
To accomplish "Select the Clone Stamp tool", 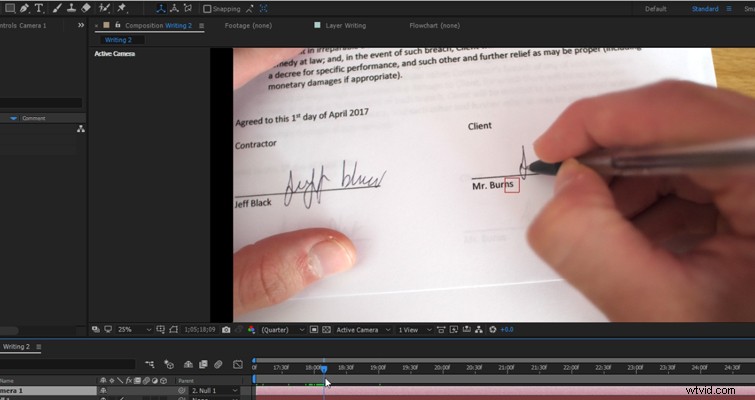I will 71,8.
